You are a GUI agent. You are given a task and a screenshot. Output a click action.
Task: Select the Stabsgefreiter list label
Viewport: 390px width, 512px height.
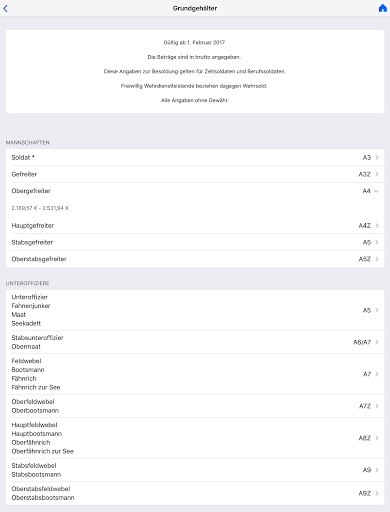tap(32, 242)
